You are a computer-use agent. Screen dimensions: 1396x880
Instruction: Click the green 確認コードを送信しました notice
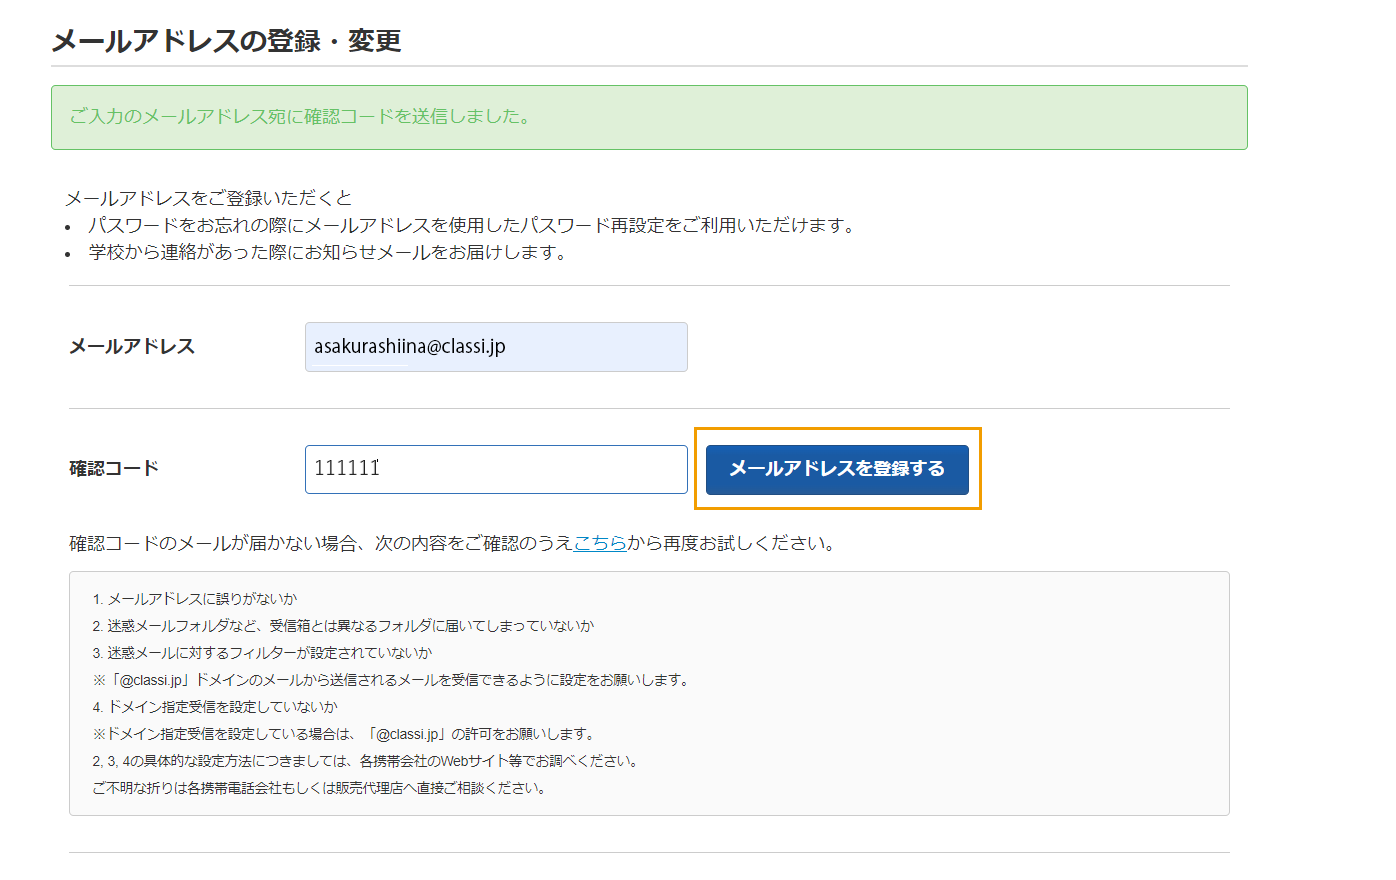(649, 117)
